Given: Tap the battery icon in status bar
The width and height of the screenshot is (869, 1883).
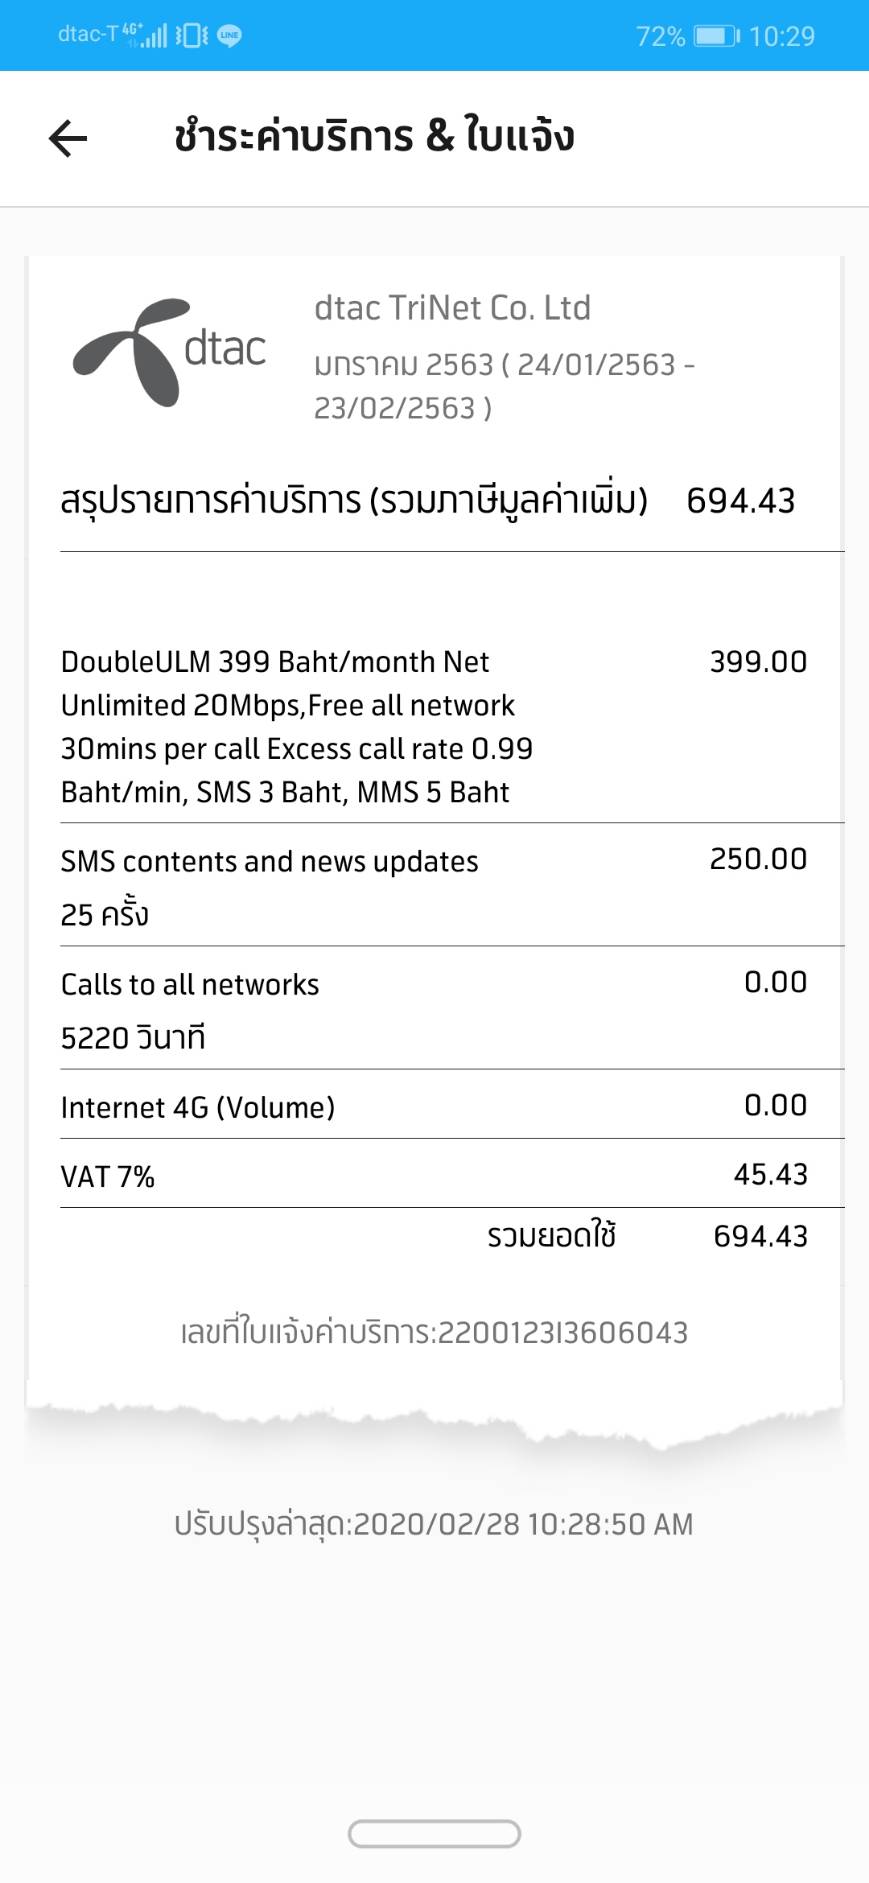Looking at the screenshot, I should point(716,36).
